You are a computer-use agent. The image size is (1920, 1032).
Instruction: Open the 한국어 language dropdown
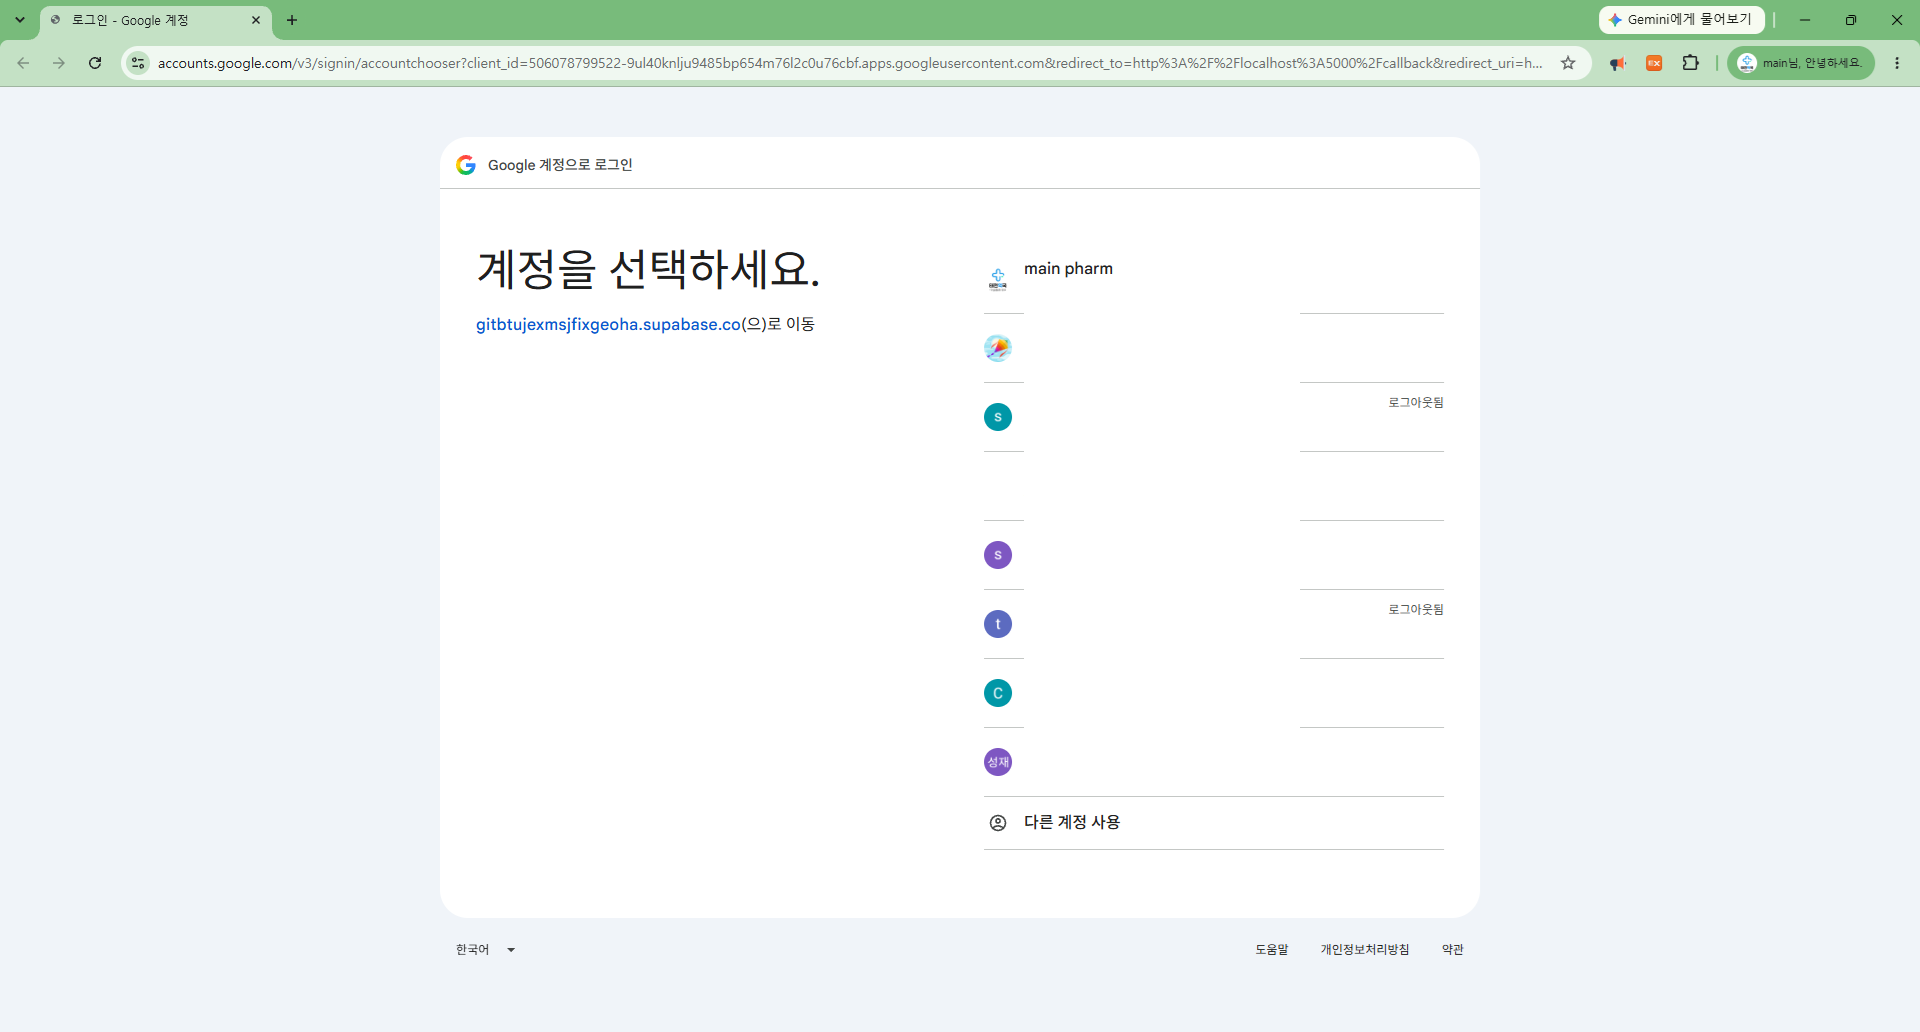click(x=485, y=950)
